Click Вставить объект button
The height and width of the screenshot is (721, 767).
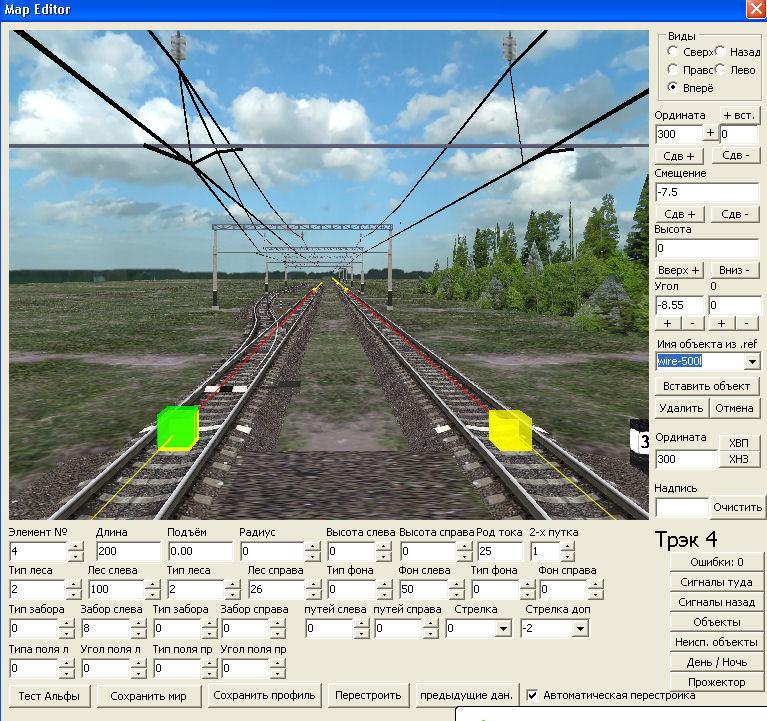[708, 386]
